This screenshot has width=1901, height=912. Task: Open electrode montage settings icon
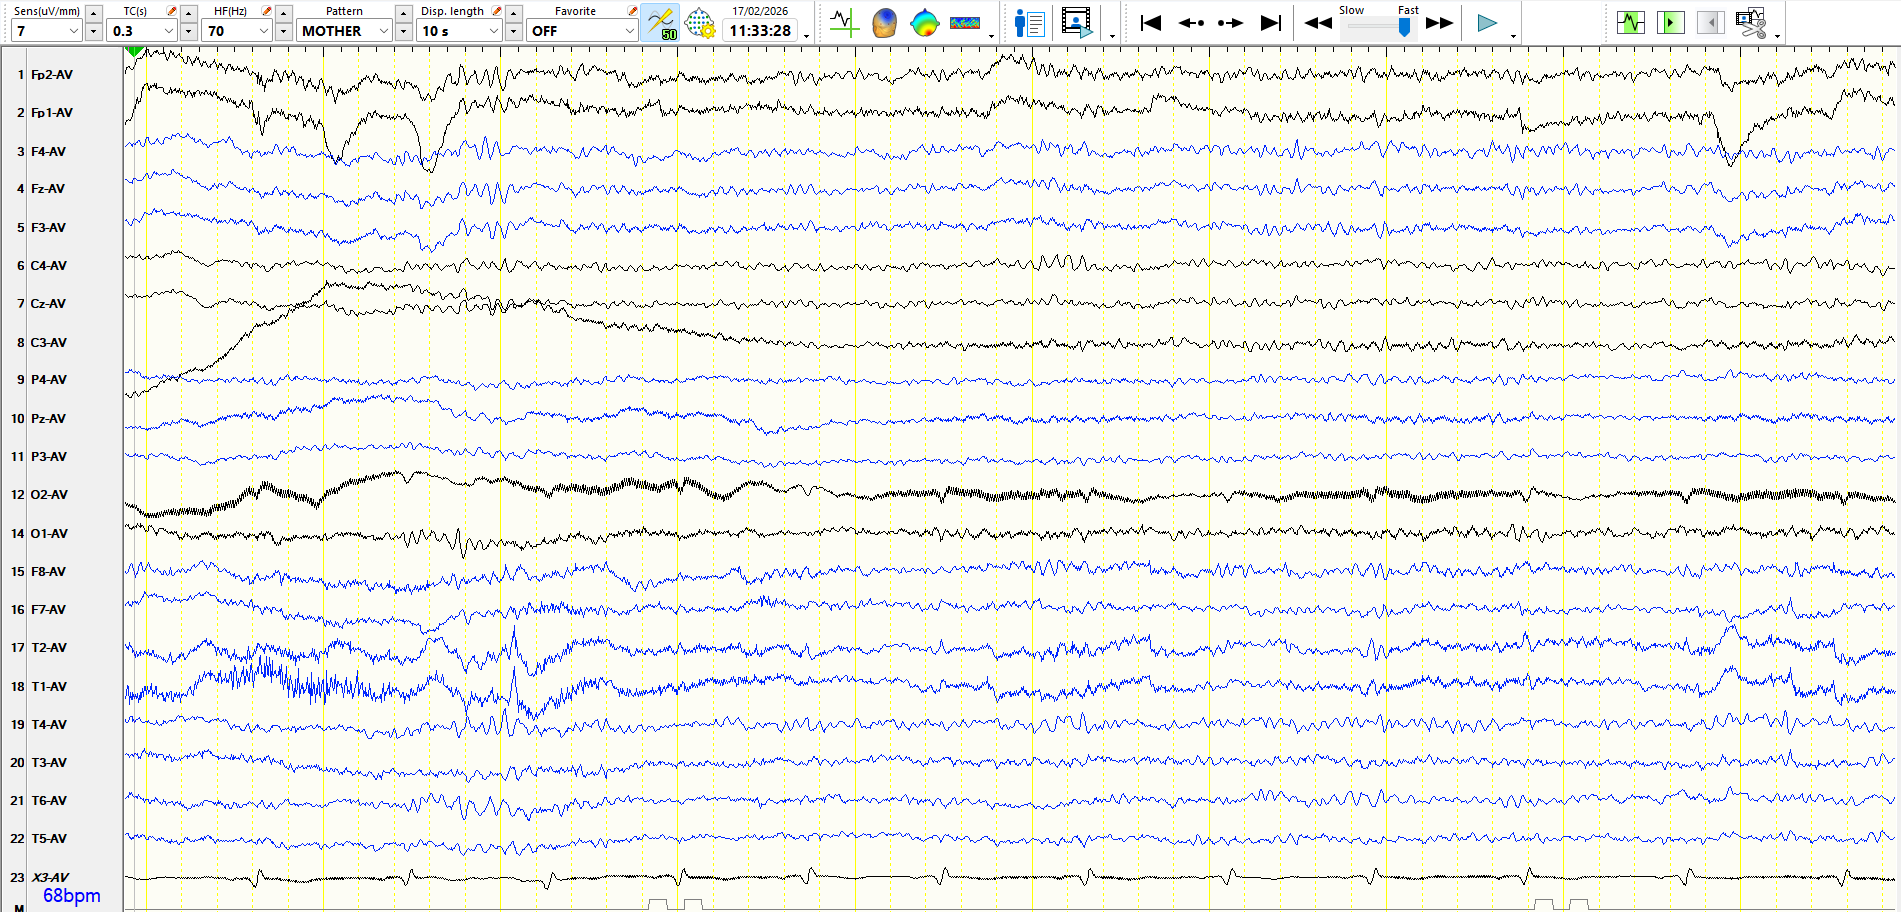700,22
